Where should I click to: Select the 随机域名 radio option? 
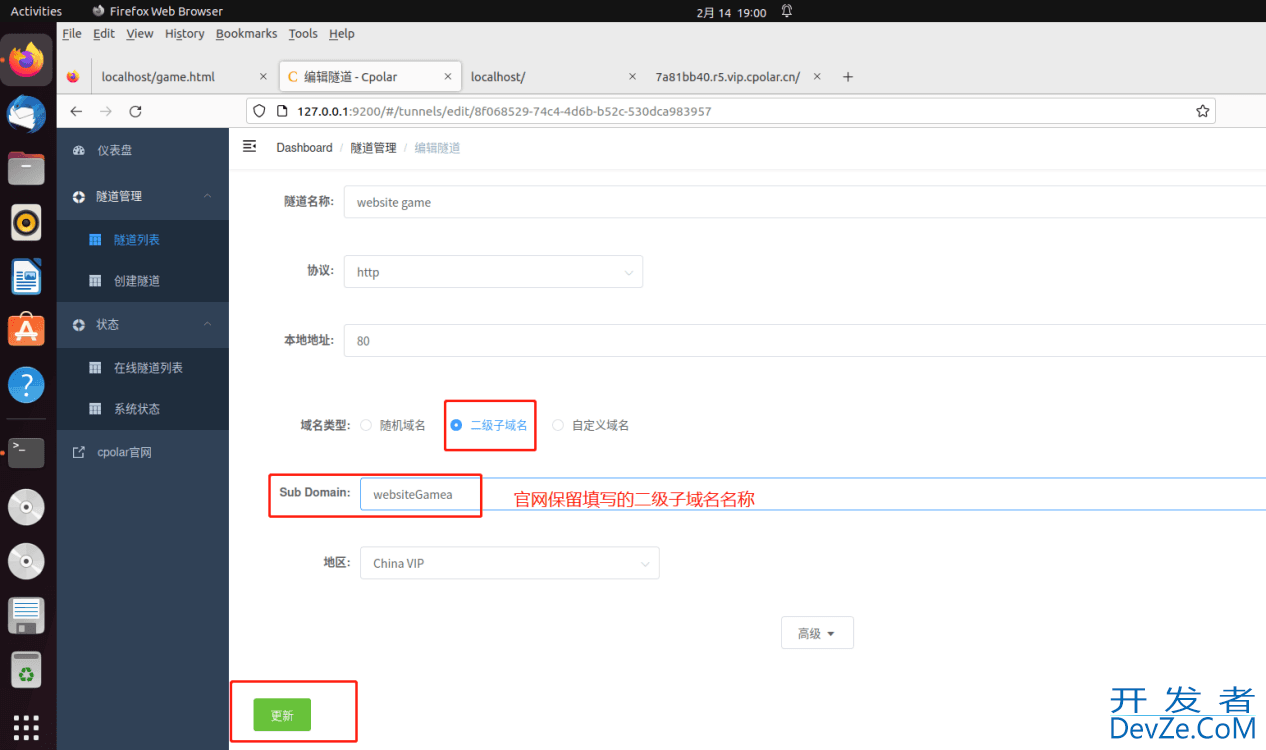[x=393, y=425]
